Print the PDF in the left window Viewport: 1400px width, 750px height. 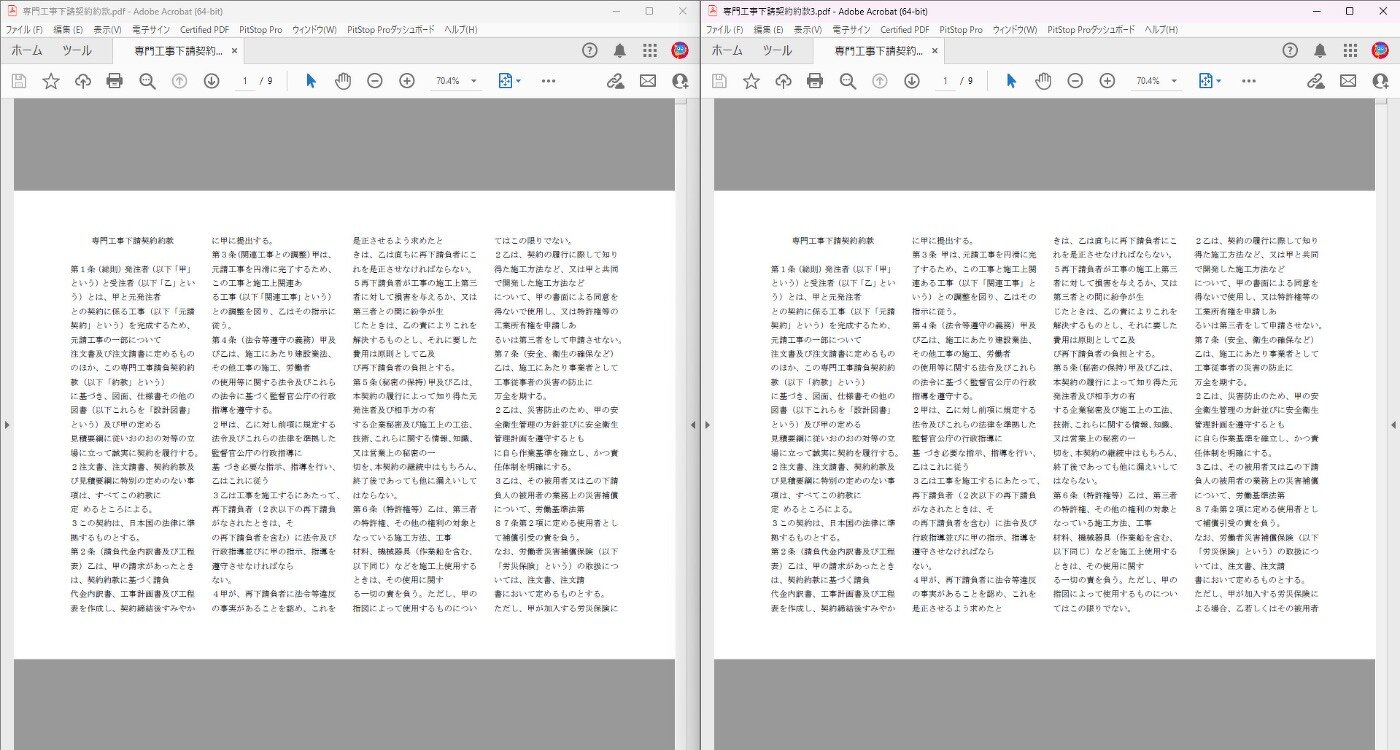[115, 81]
